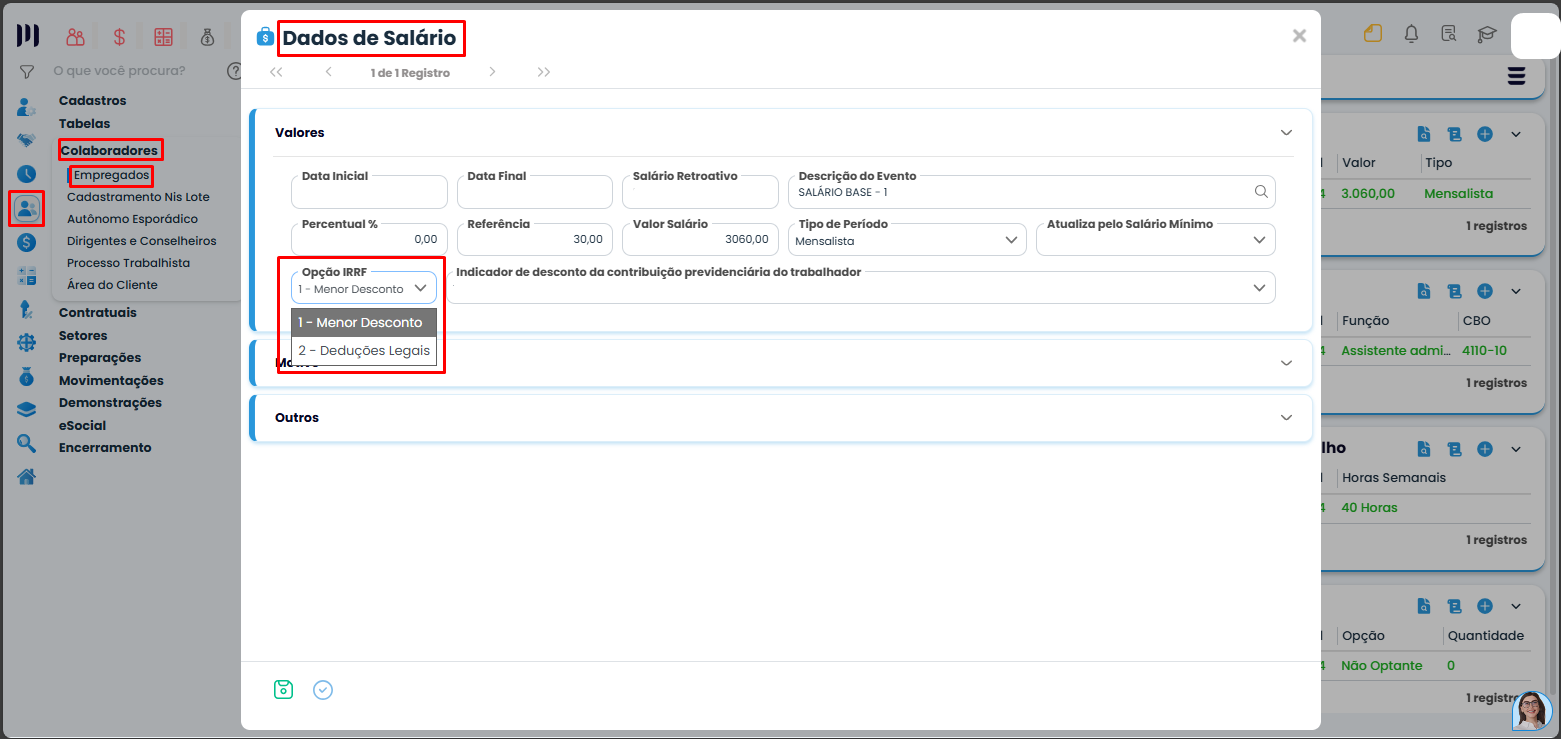Open the home icon in the left sidebar

pos(27,477)
